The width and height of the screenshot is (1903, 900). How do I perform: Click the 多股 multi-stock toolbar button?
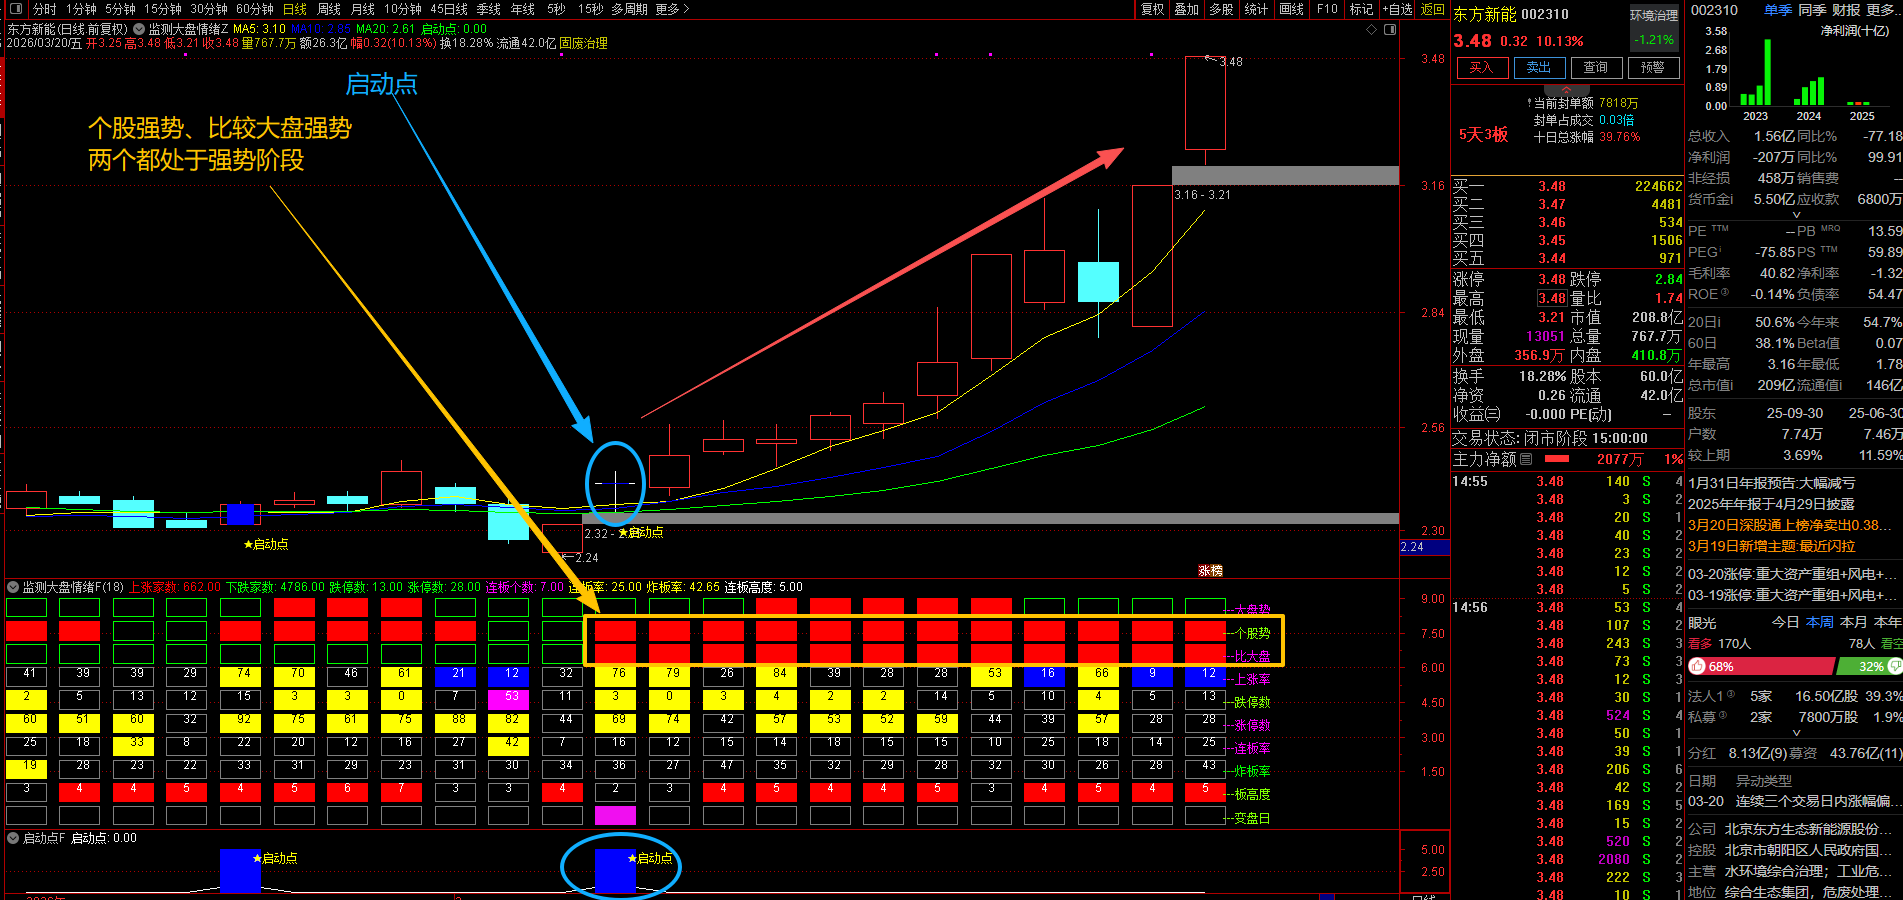(x=1221, y=9)
